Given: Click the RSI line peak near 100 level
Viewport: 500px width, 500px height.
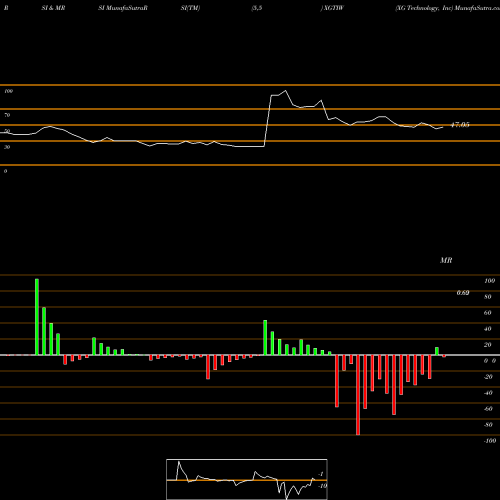Looking at the screenshot, I should tap(285, 91).
